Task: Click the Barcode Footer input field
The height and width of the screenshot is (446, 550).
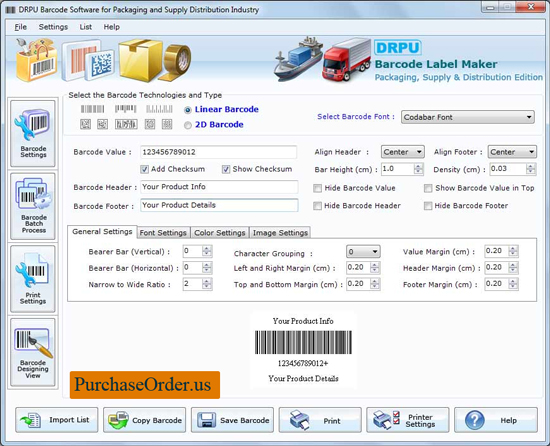Action: [219, 205]
